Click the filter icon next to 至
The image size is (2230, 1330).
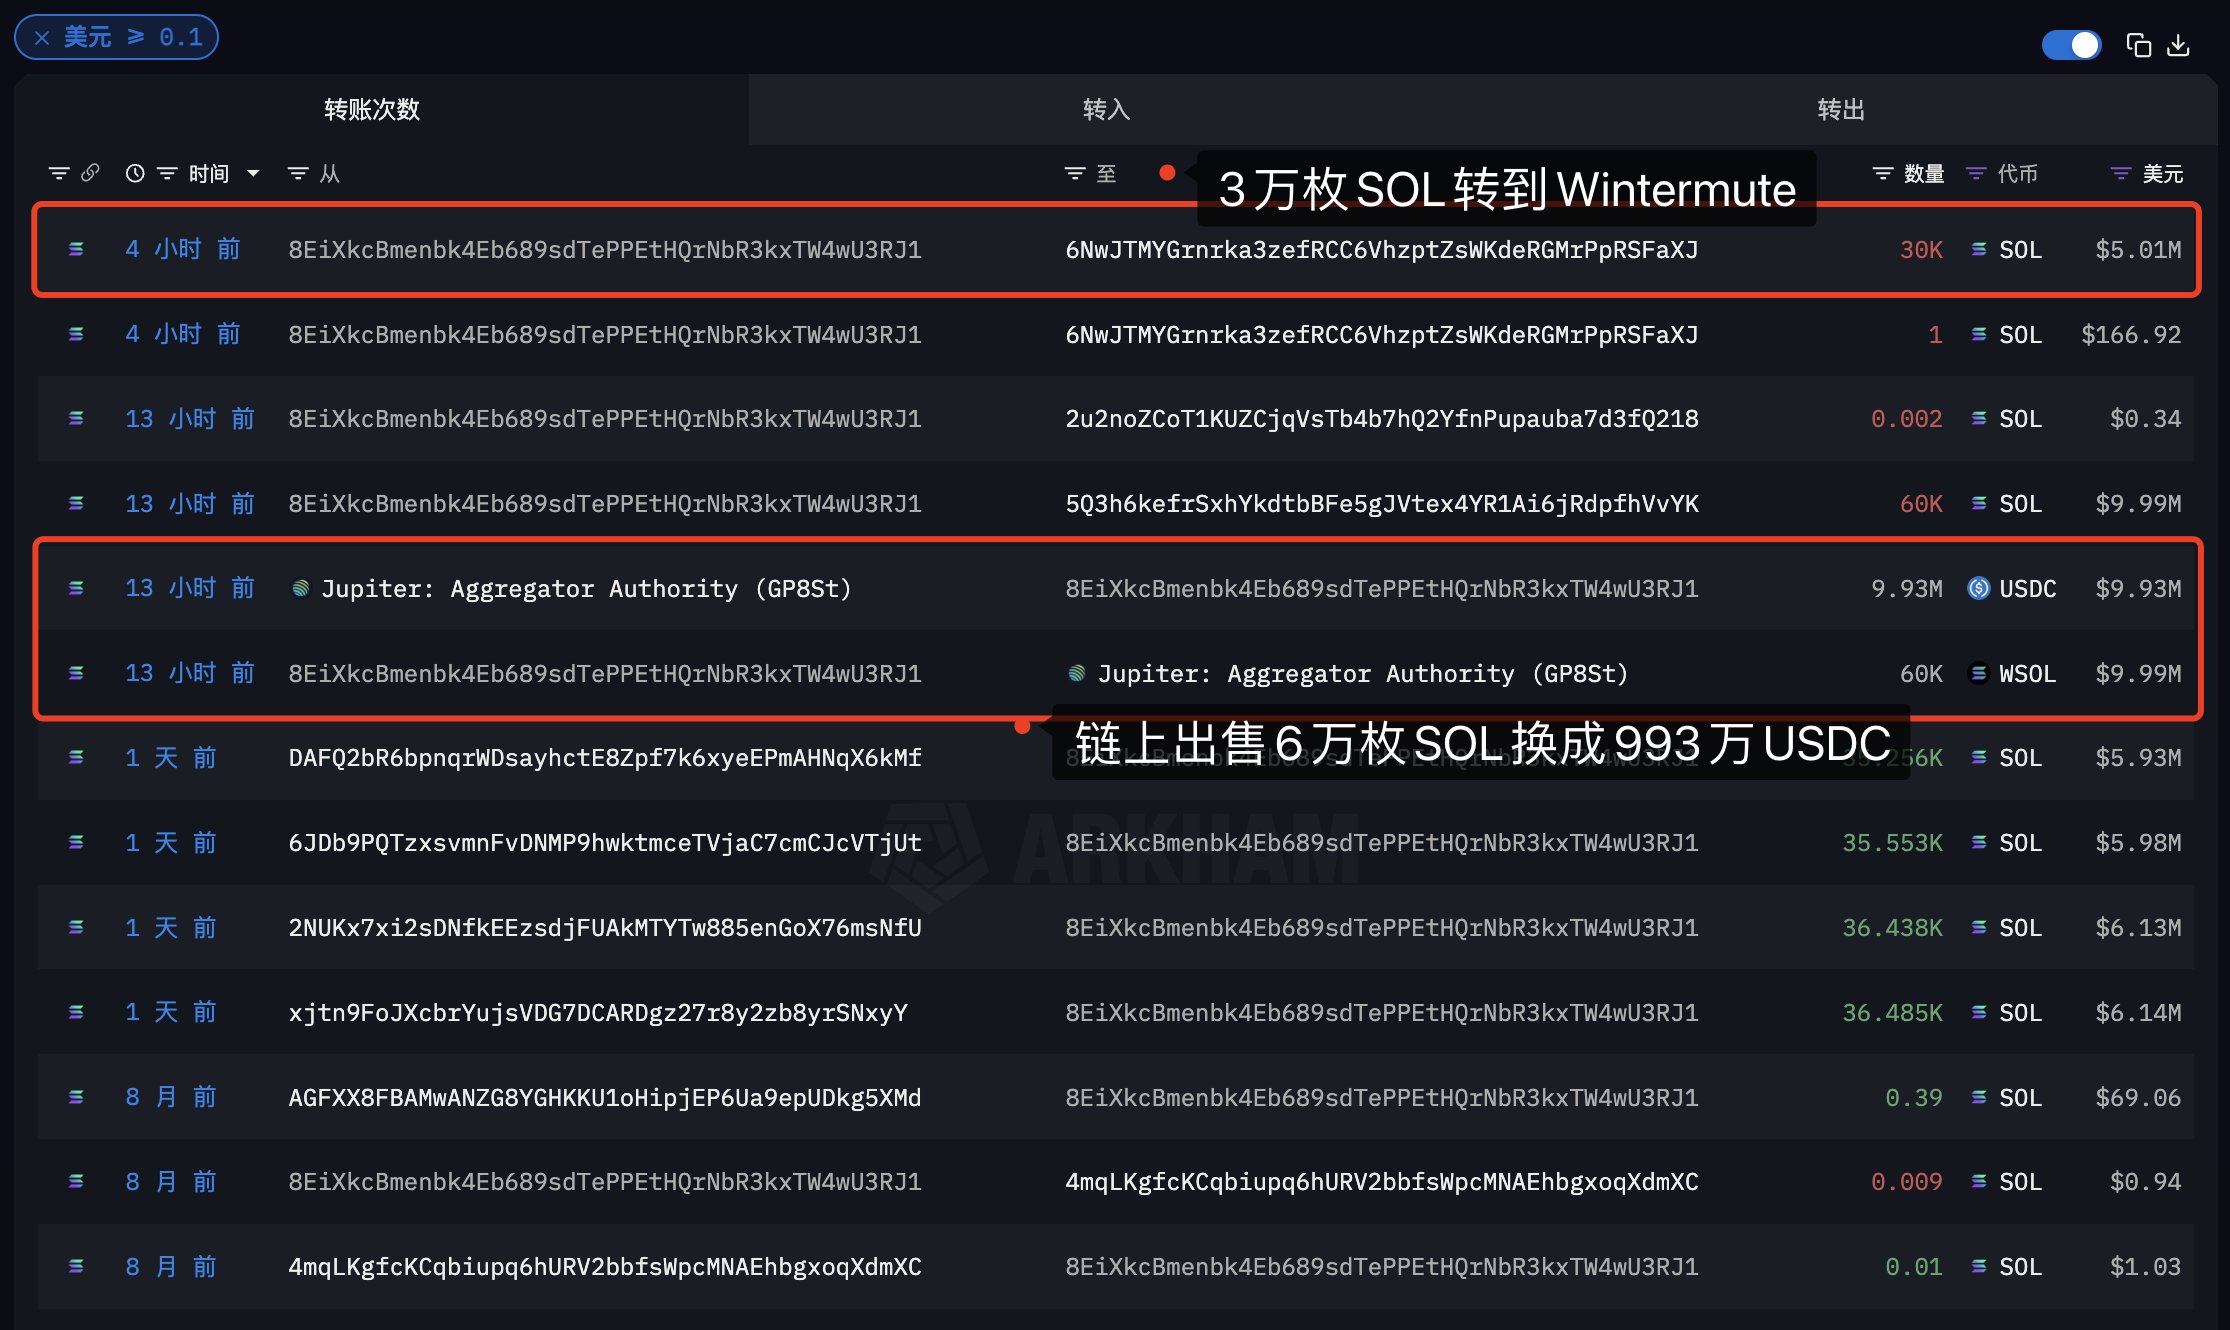(x=1075, y=174)
